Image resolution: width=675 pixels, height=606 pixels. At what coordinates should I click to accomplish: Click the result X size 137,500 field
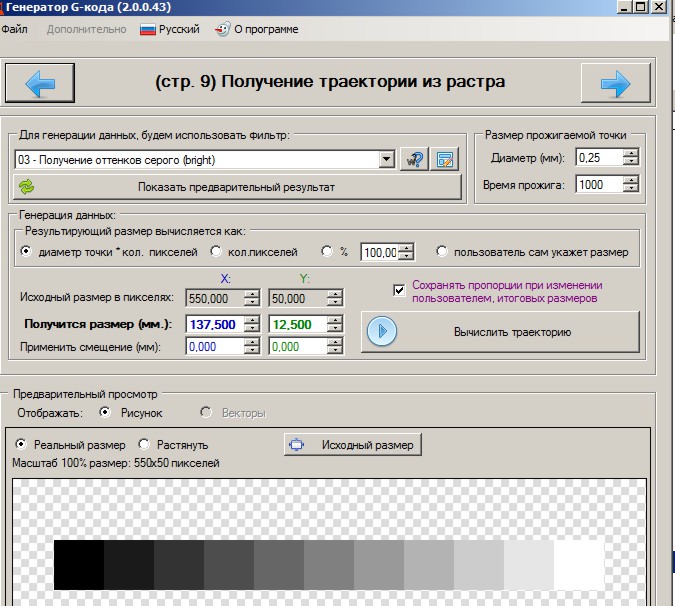215,324
